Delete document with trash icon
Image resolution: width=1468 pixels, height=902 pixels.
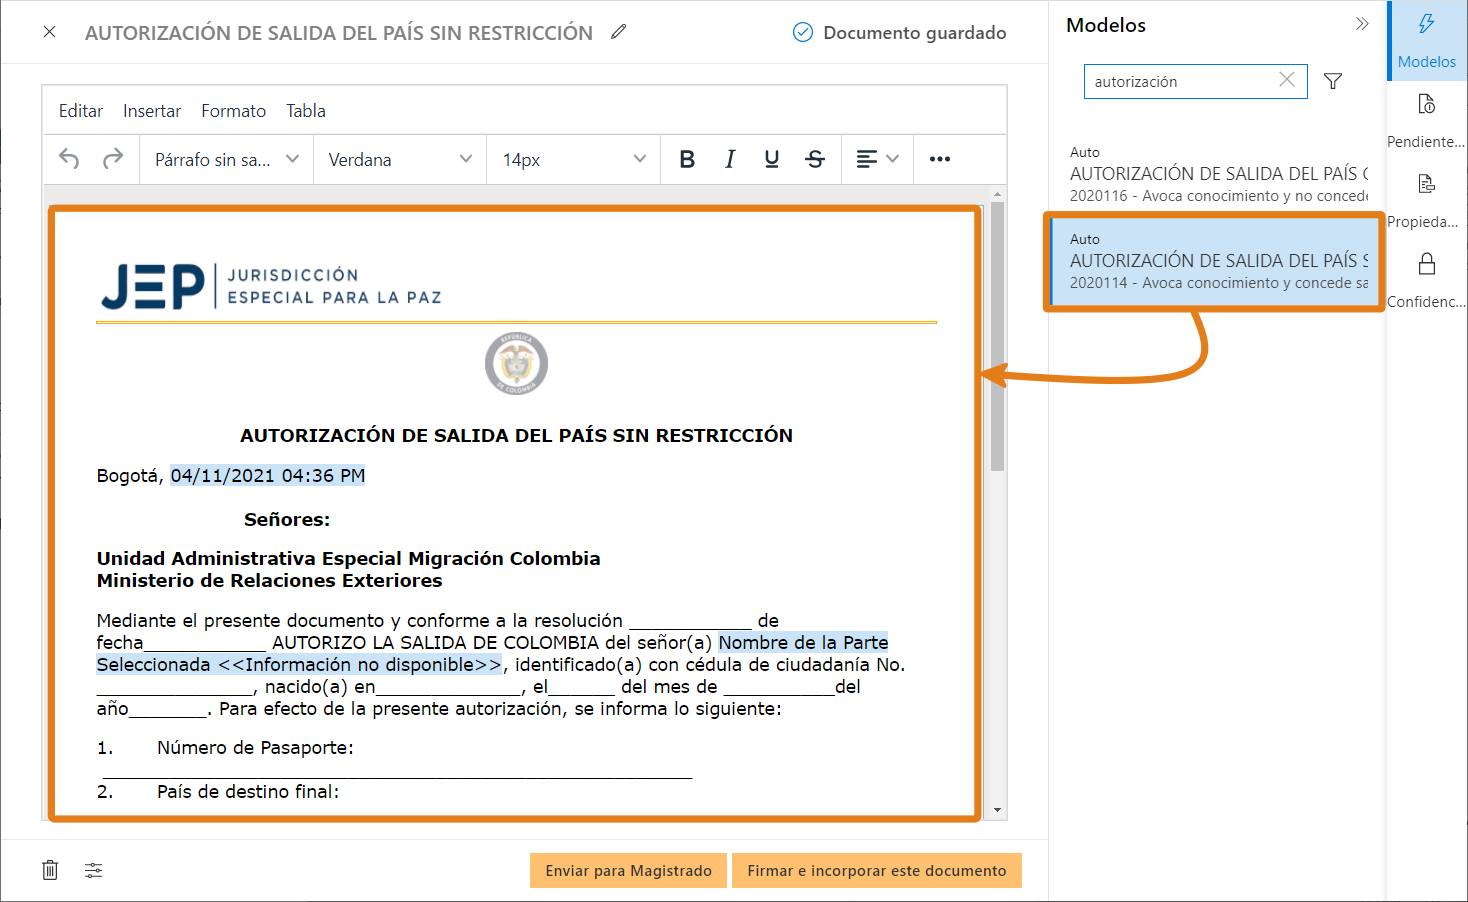[x=50, y=870]
